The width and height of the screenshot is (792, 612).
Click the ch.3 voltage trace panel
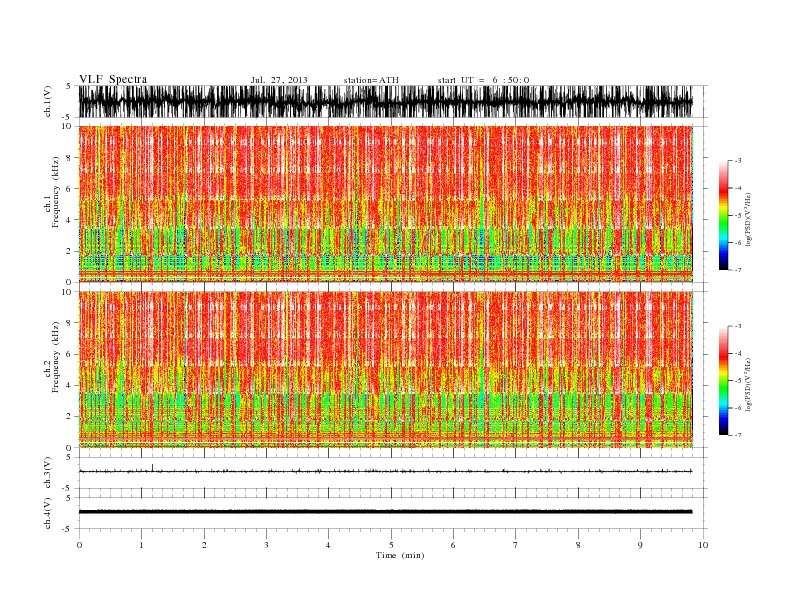(x=392, y=473)
